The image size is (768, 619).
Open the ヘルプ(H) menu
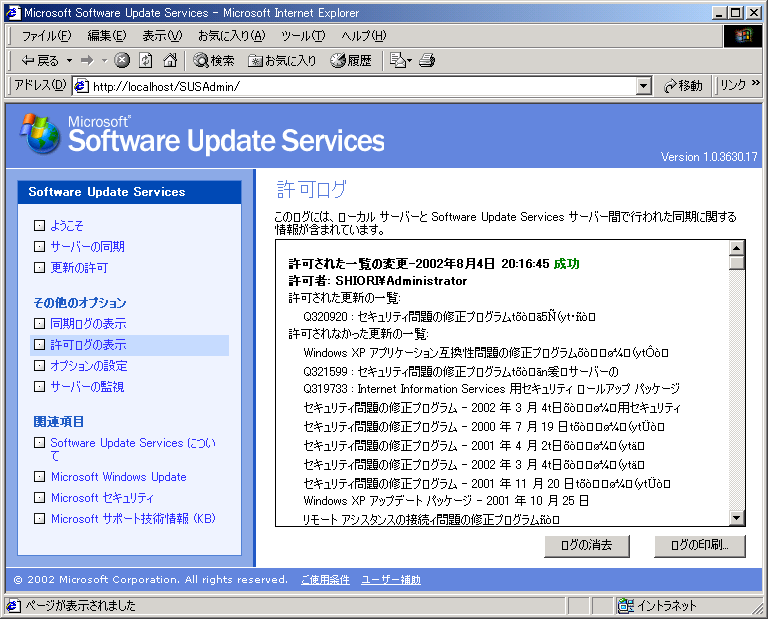point(364,36)
